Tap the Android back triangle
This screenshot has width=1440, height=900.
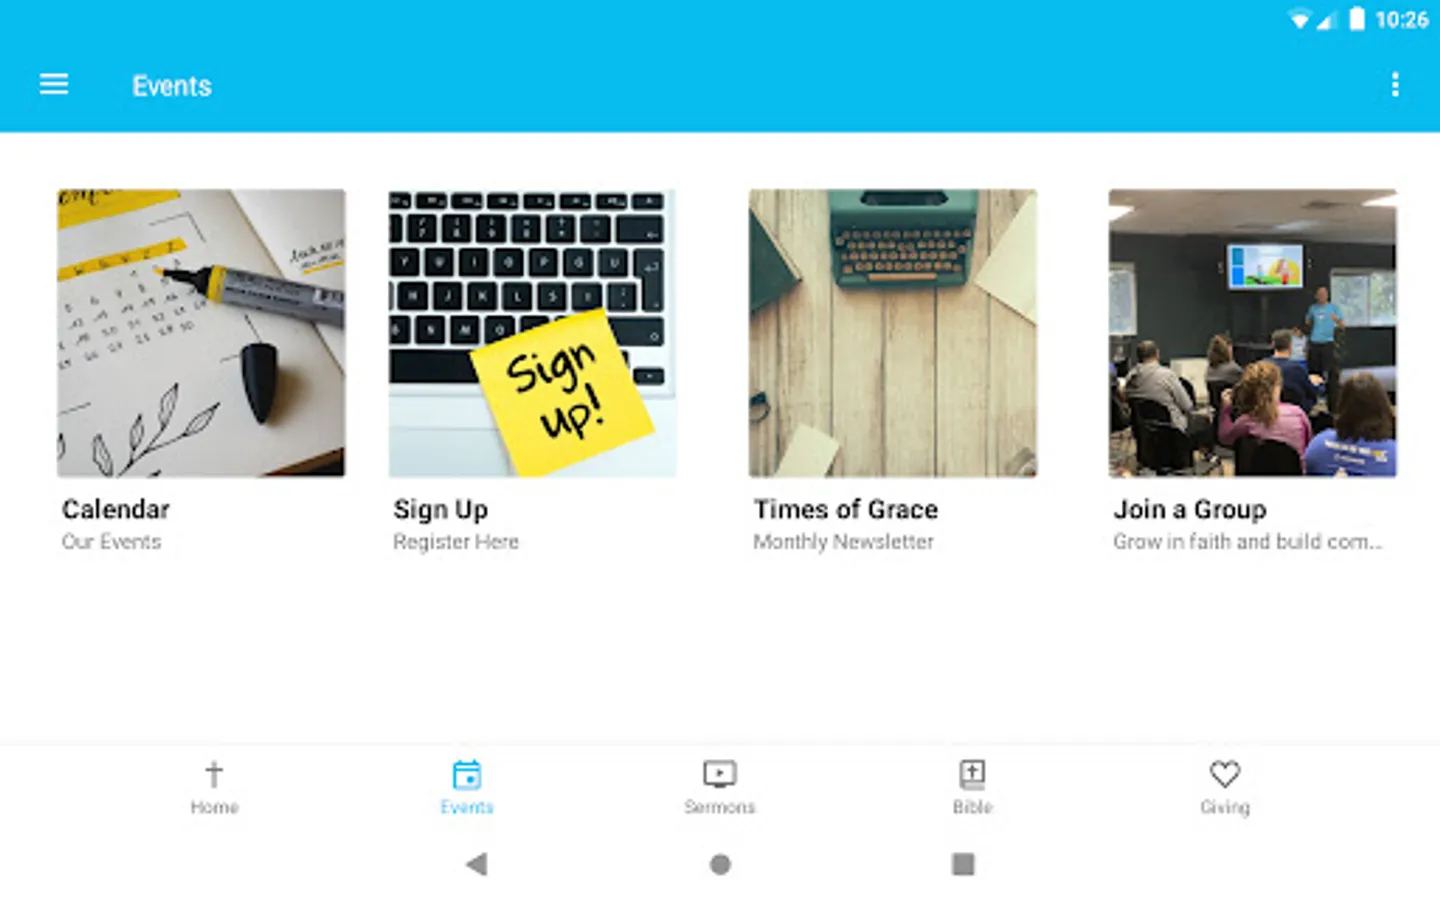[477, 864]
